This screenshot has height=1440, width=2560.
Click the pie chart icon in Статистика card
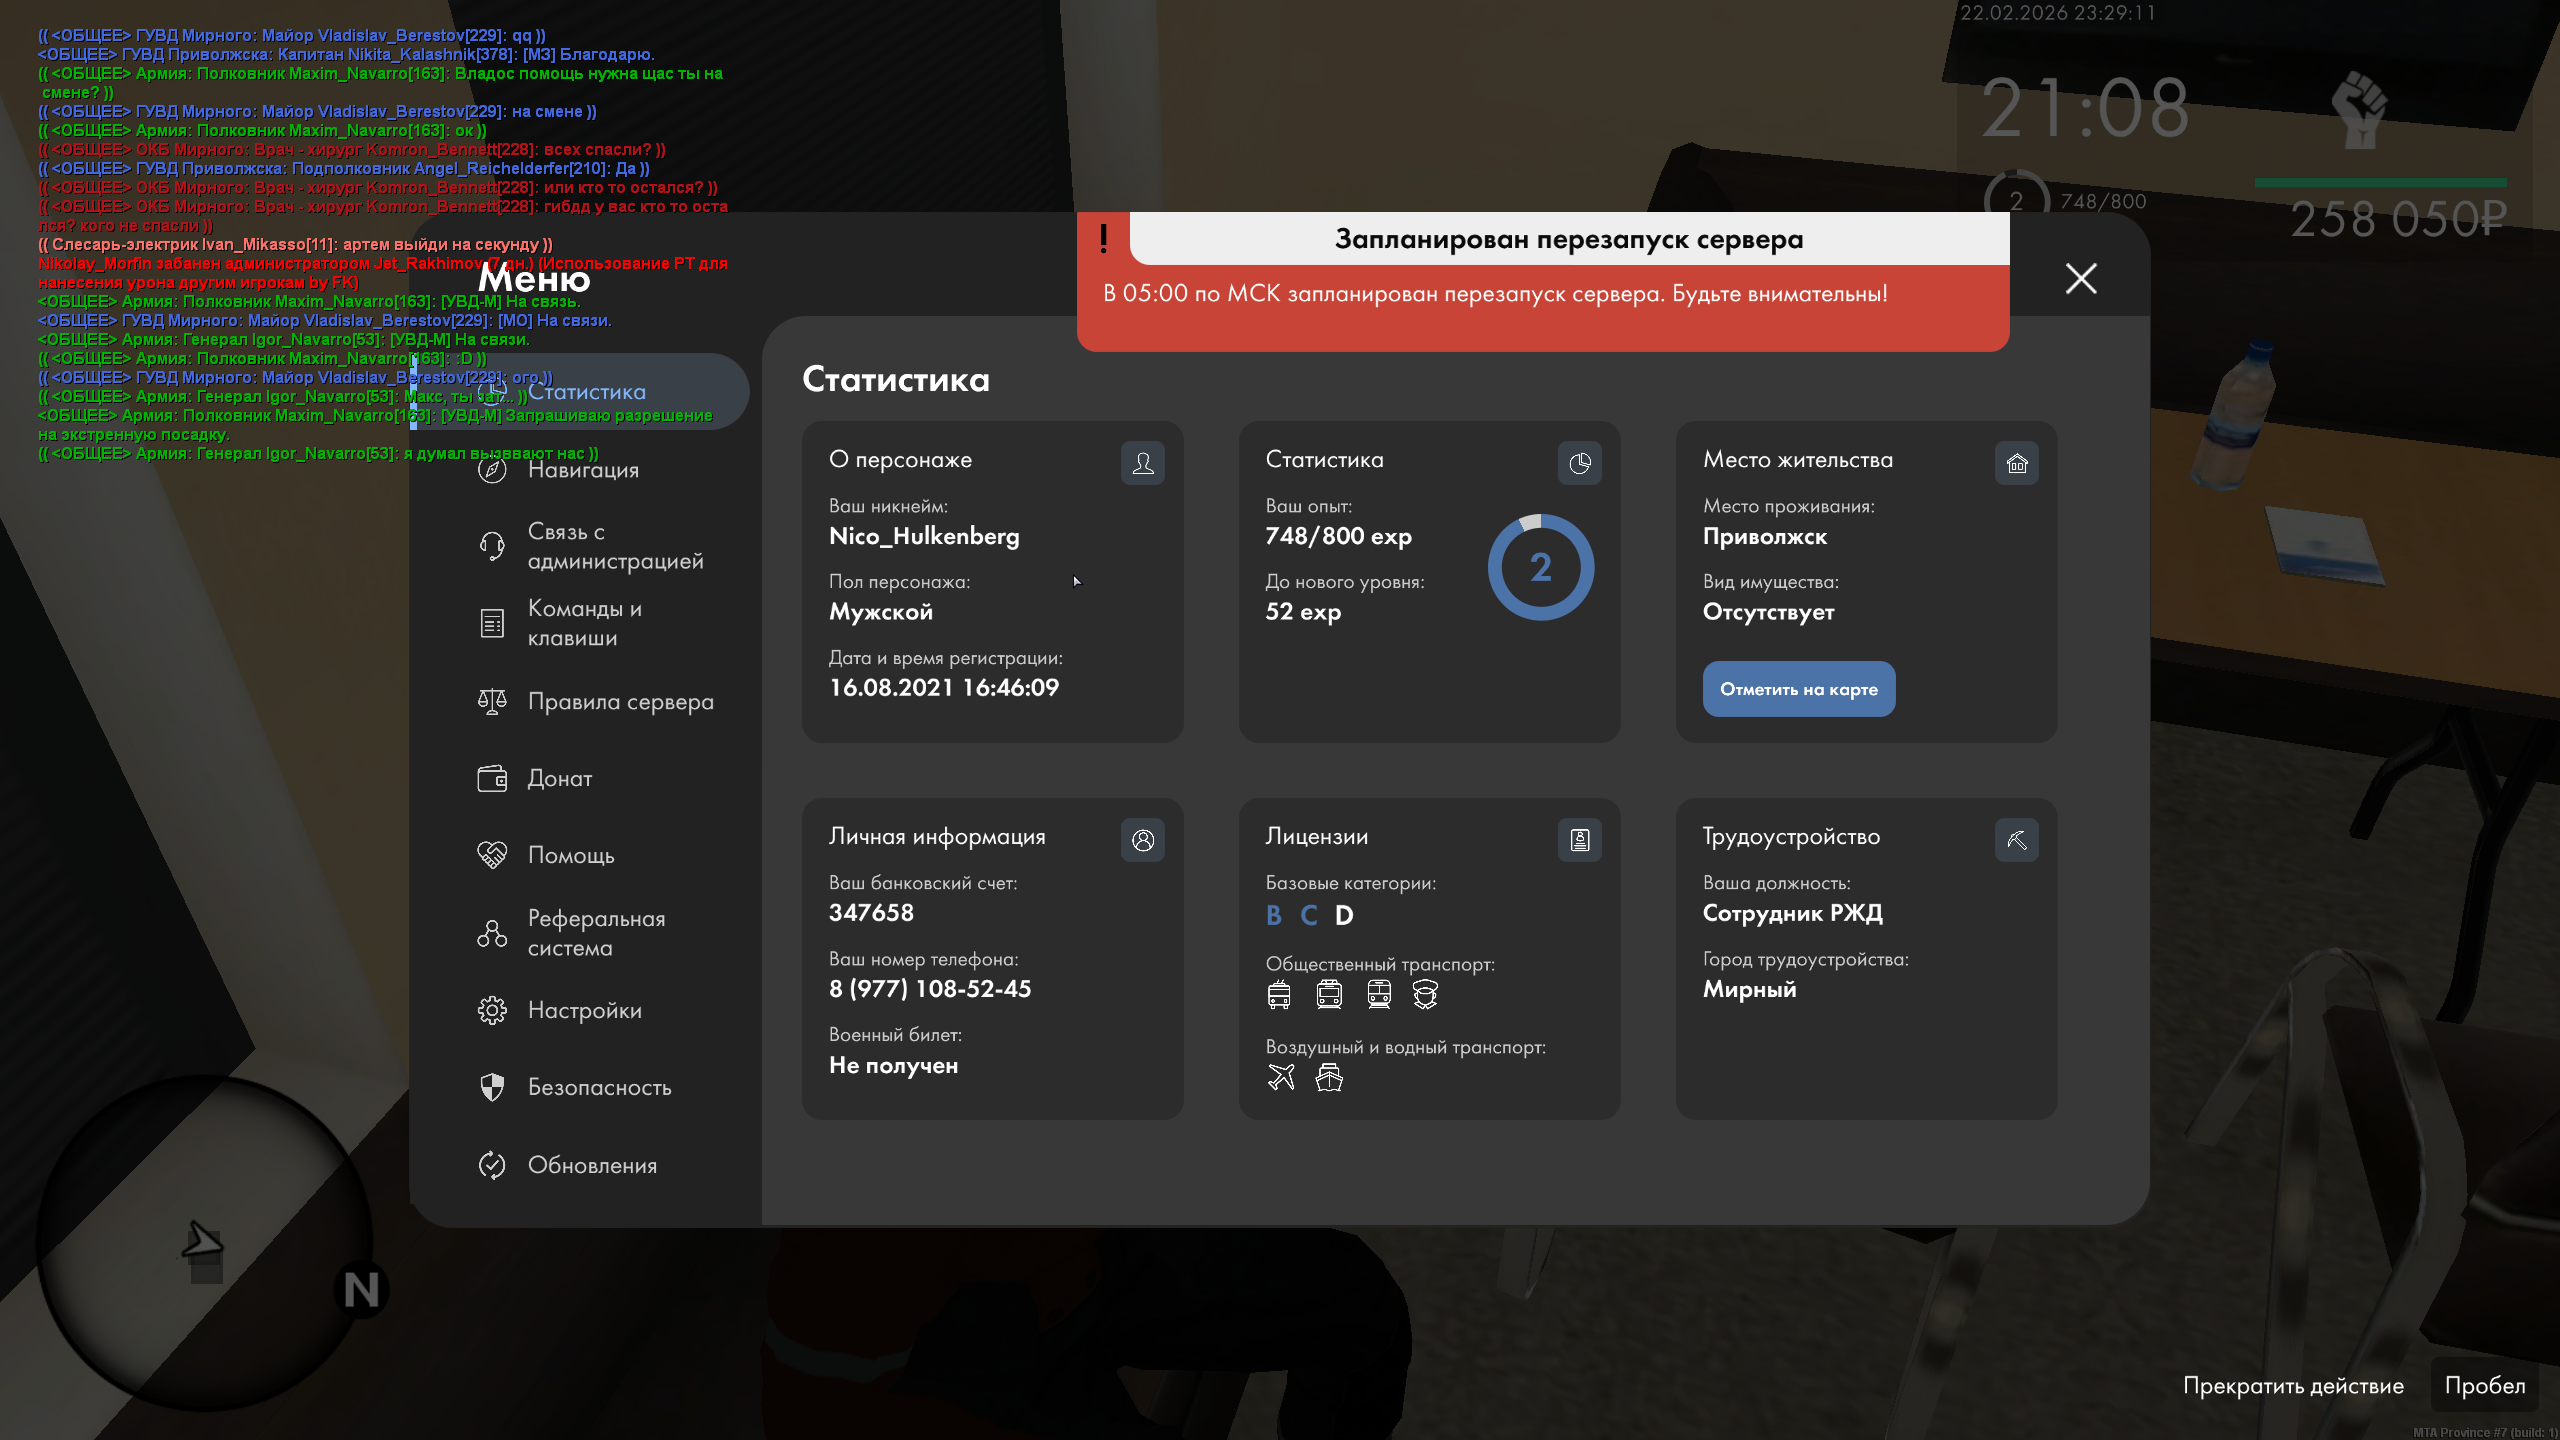(1579, 463)
